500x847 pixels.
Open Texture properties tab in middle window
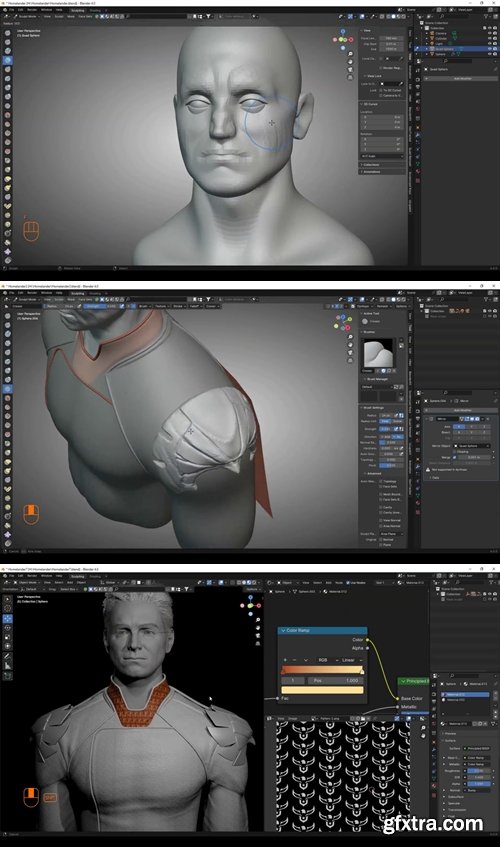click(x=418, y=511)
